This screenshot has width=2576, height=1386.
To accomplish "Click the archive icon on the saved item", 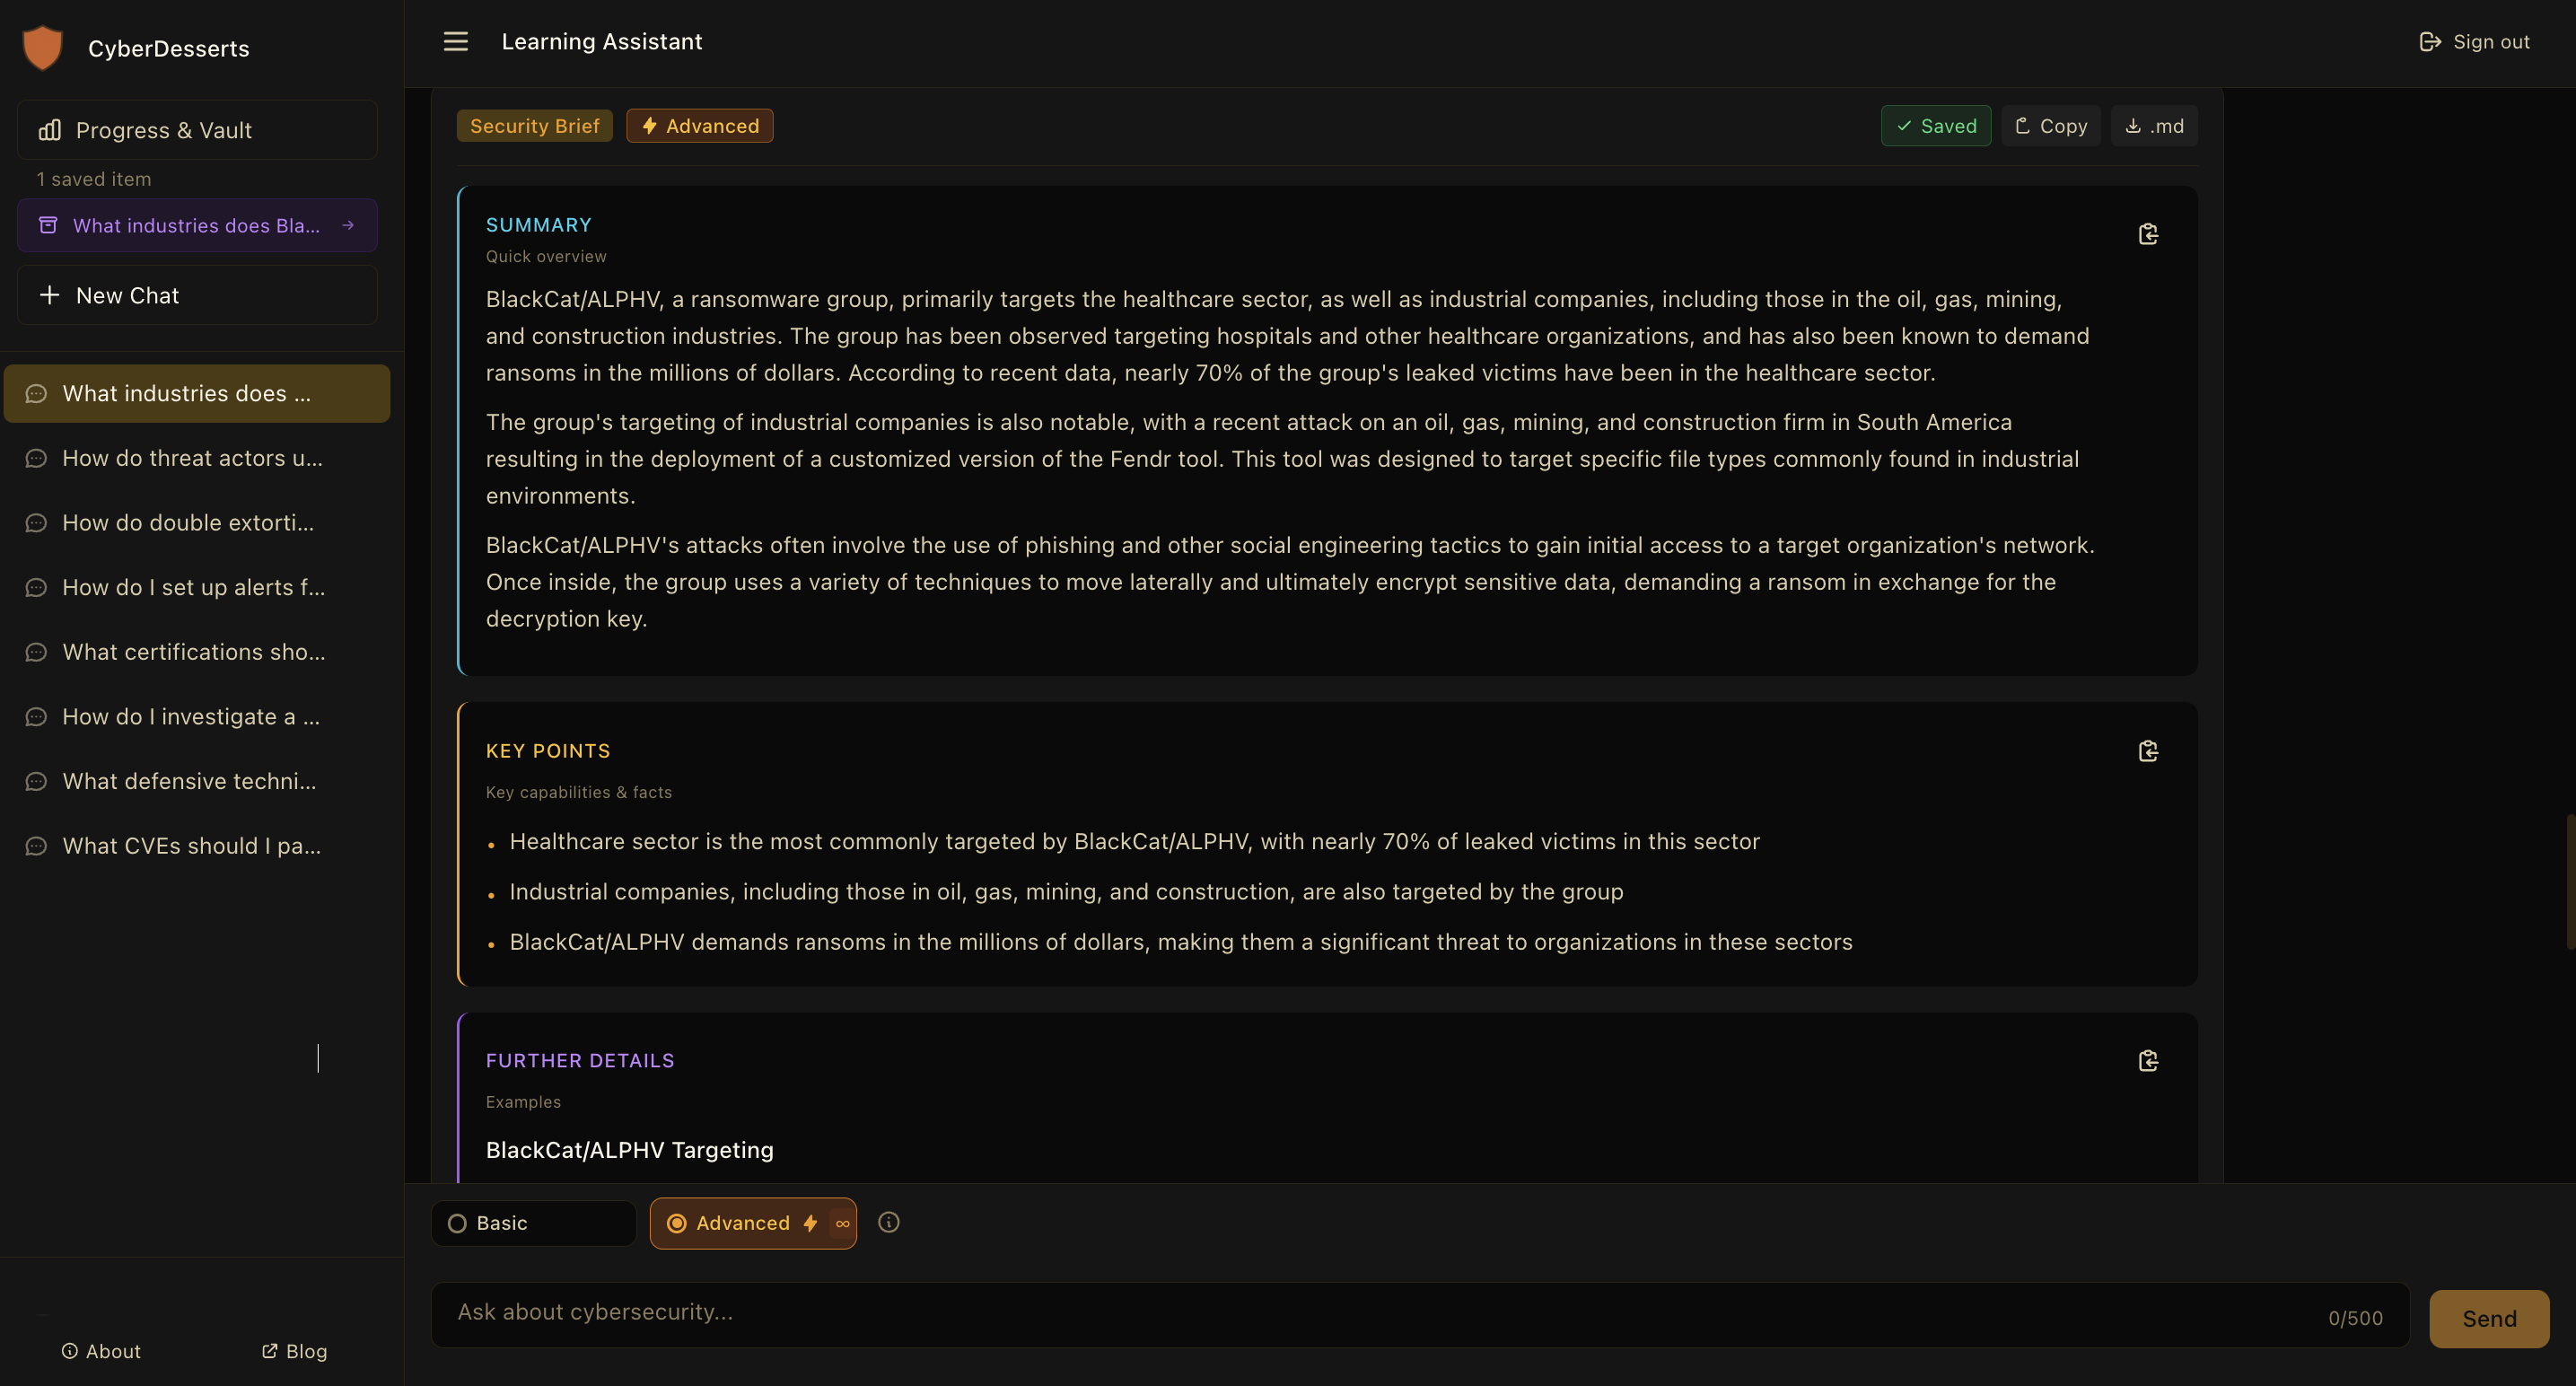I will 48,225.
